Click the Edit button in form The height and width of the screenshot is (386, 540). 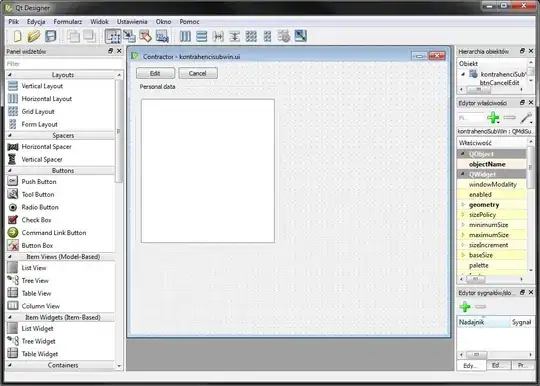point(155,73)
